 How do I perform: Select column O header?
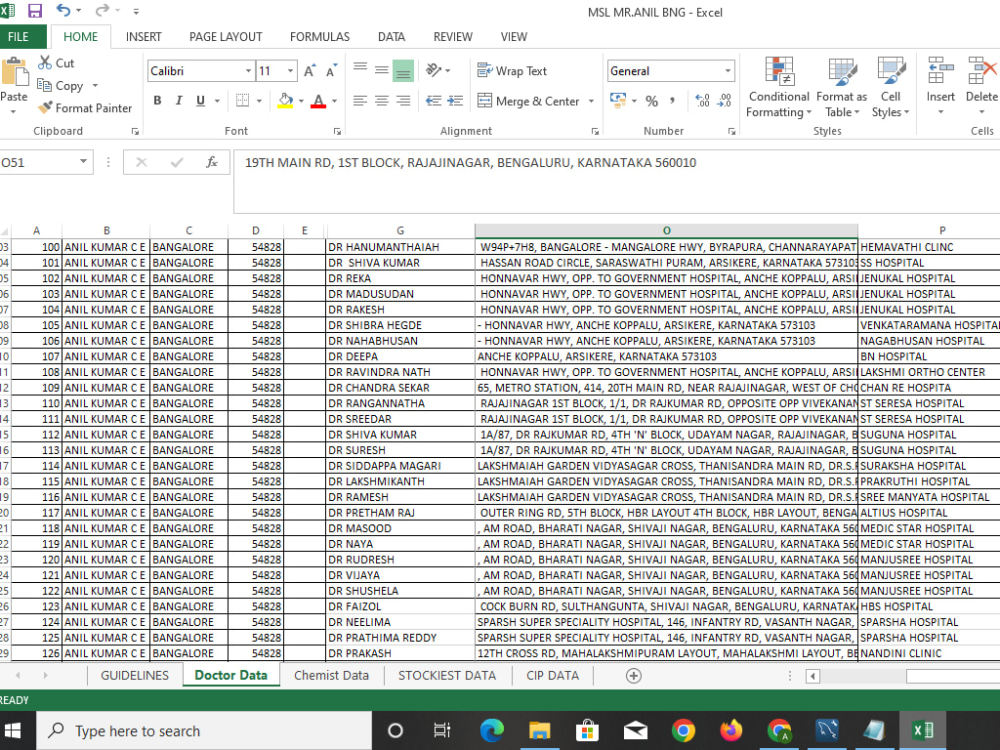pos(666,230)
